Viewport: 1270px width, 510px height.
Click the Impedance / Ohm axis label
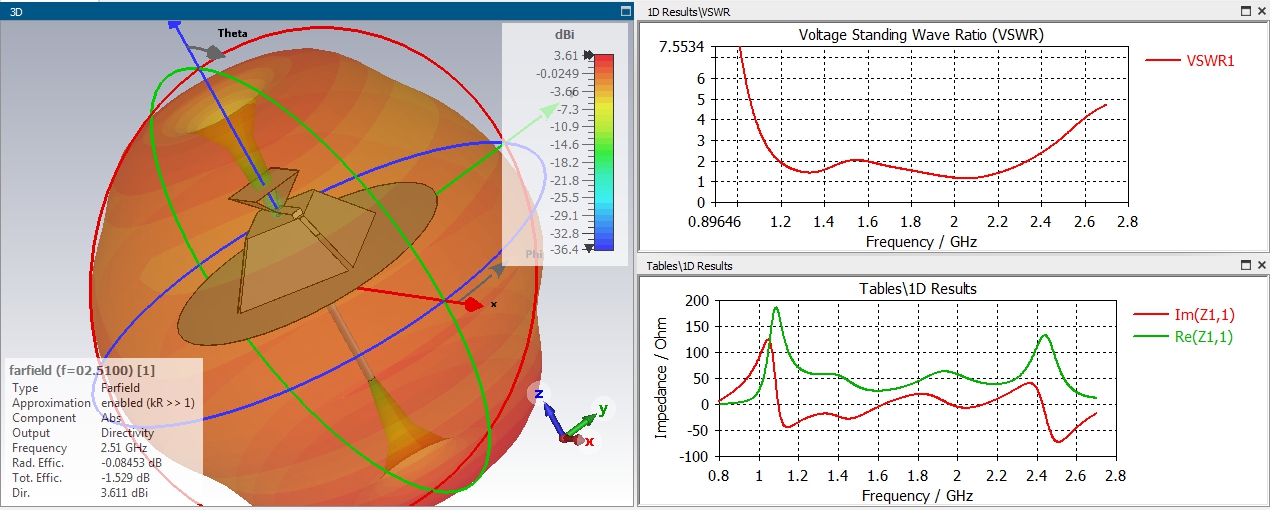[x=662, y=378]
